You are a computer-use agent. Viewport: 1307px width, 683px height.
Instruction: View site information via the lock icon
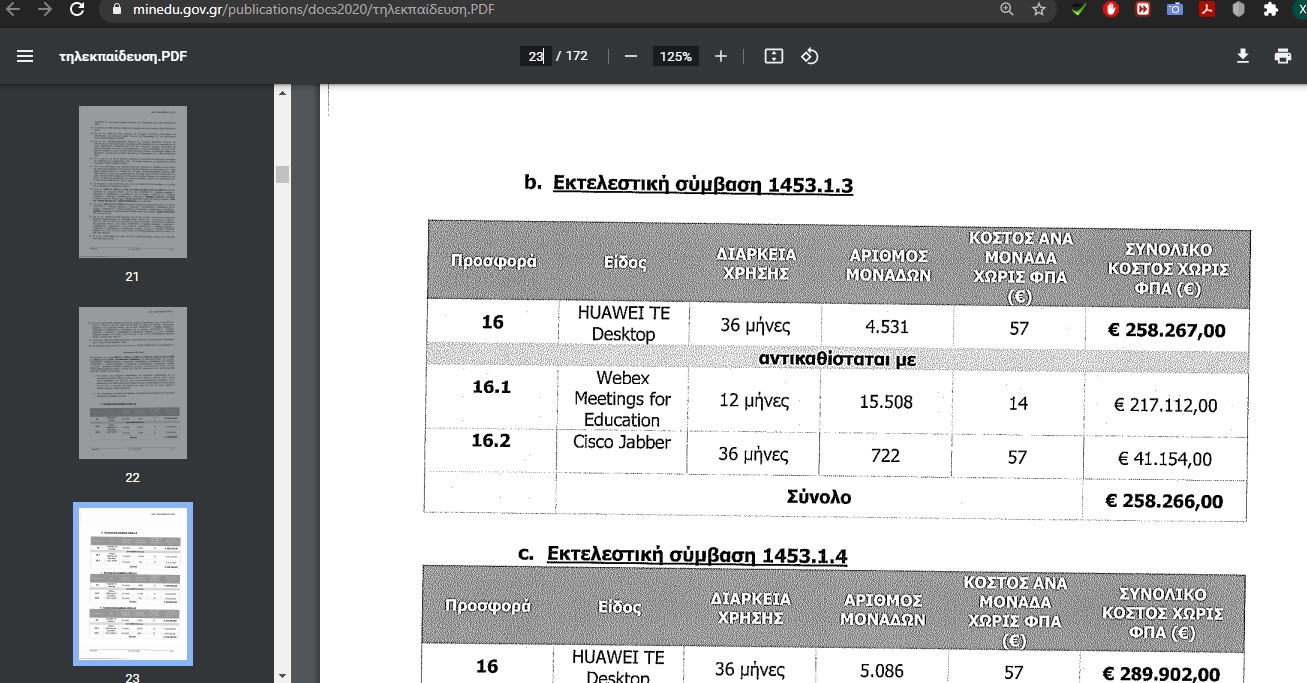click(x=115, y=9)
